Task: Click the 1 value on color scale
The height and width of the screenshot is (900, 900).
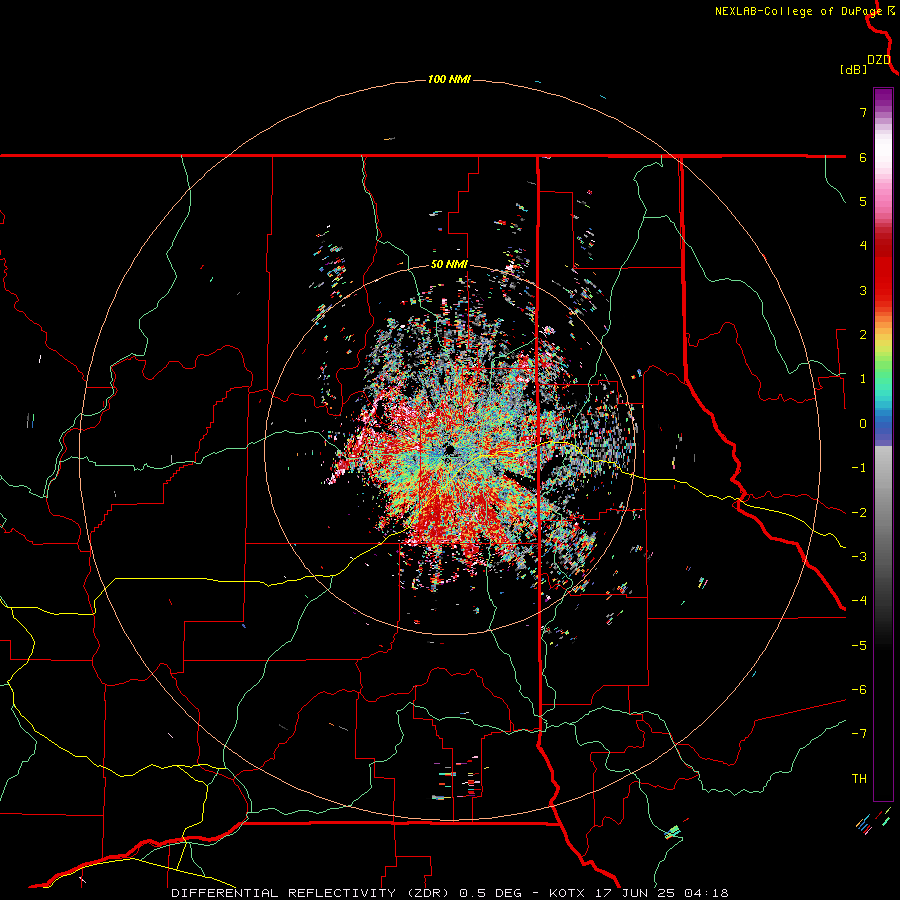Action: pos(863,379)
